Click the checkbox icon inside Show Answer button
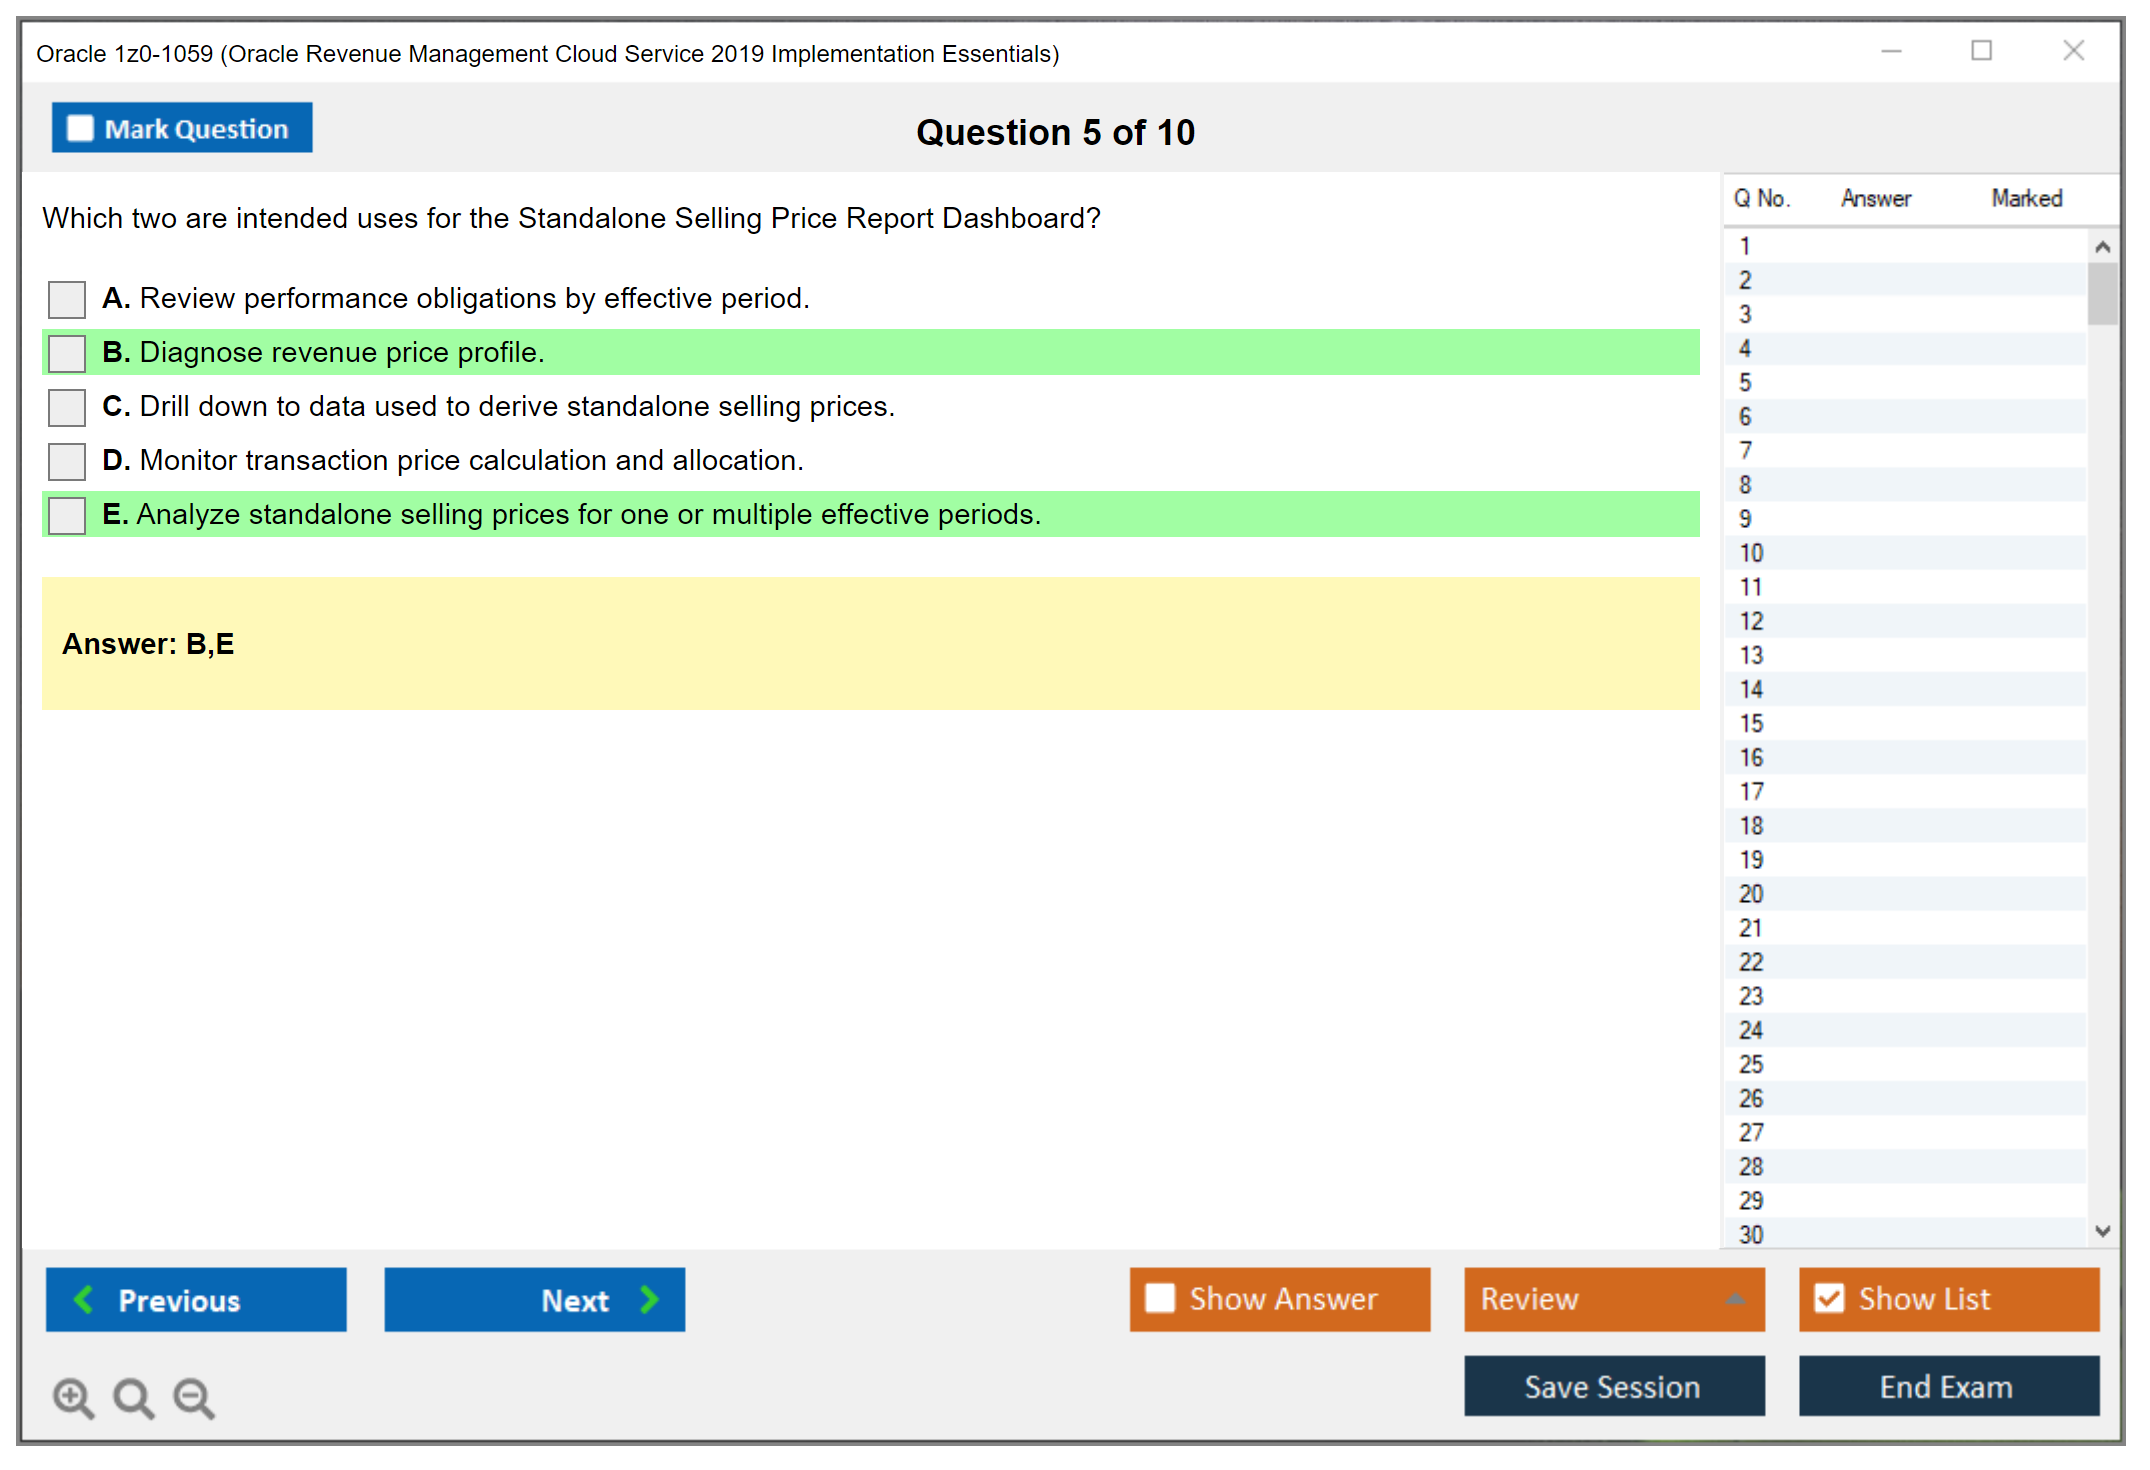 pyautogui.click(x=1159, y=1298)
